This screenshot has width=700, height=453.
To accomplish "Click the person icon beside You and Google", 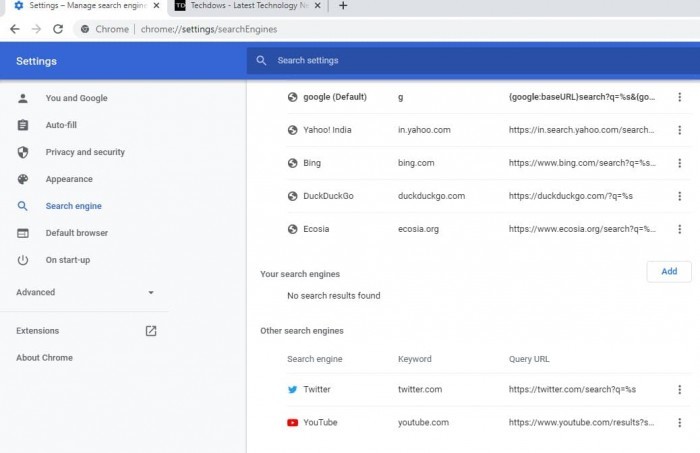I will tap(23, 98).
